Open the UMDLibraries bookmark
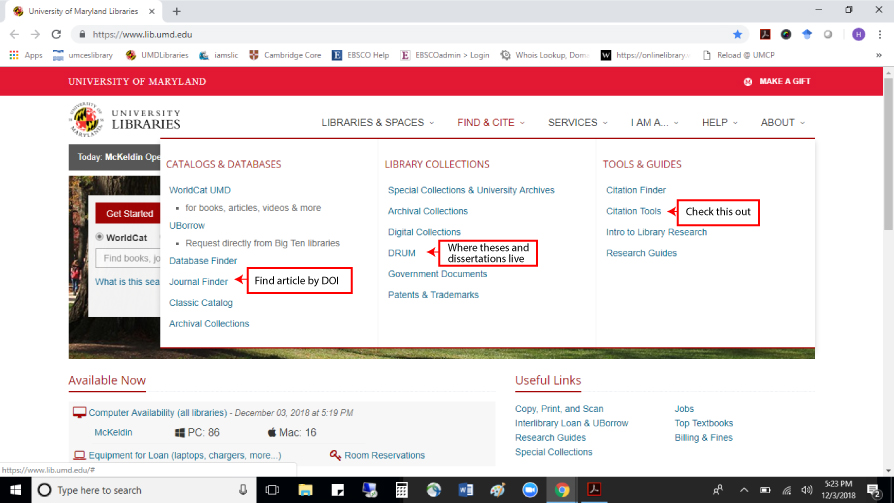Viewport: 894px width, 503px height. [x=157, y=55]
